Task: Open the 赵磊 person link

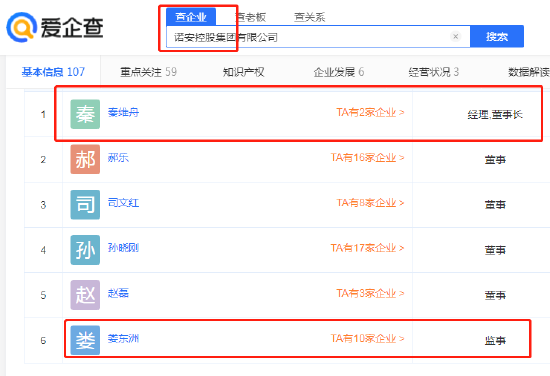Action: point(118,293)
